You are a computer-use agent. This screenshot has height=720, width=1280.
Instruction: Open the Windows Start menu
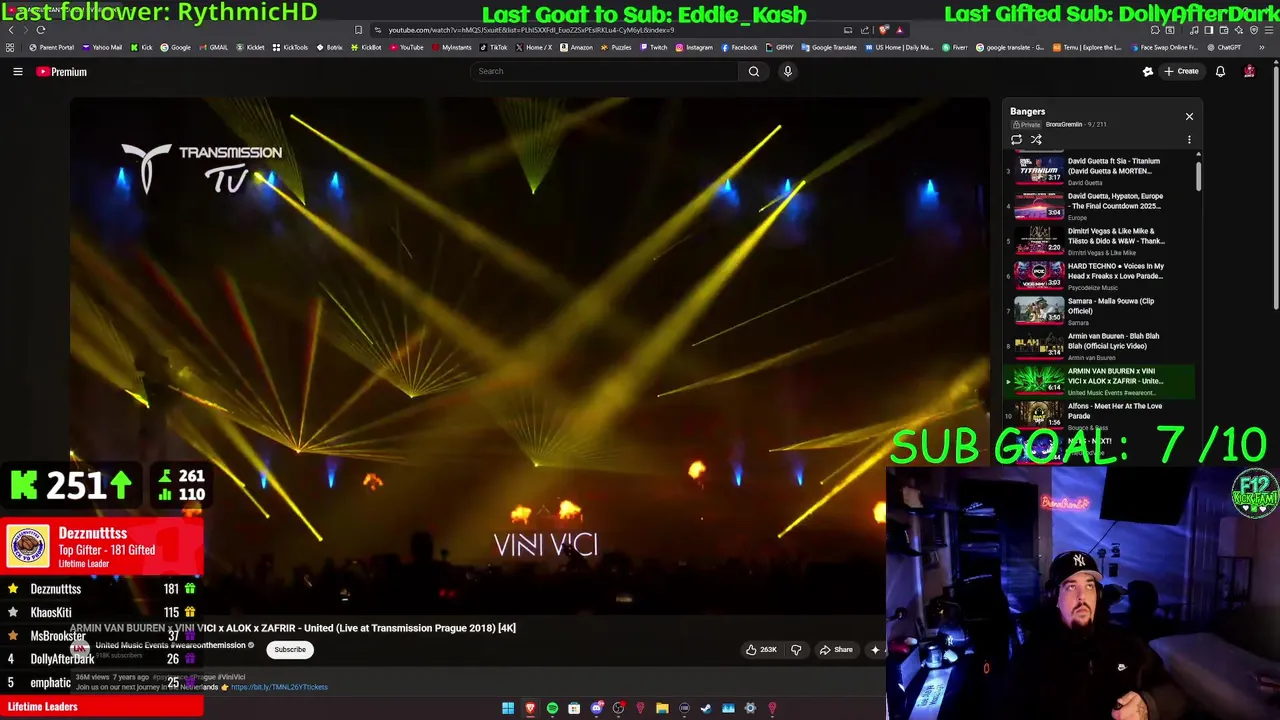pyautogui.click(x=508, y=709)
